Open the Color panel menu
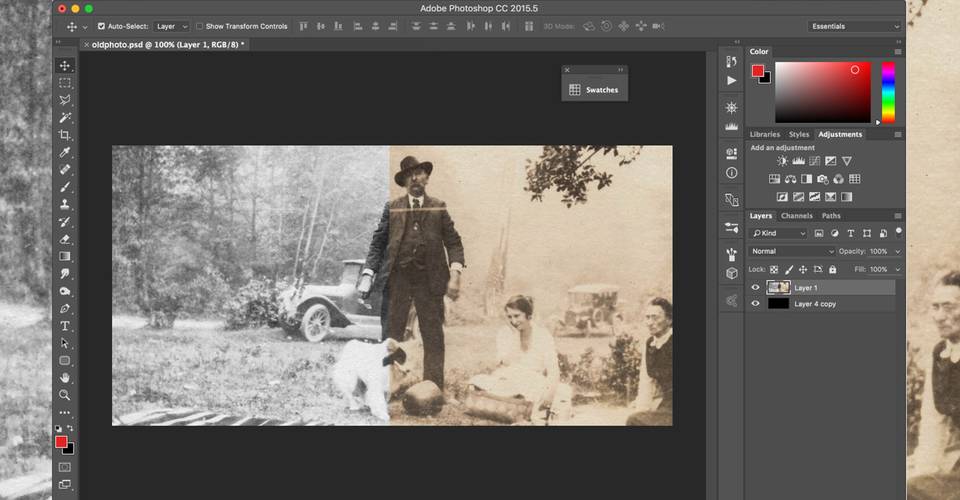This screenshot has height=500, width=960. pos(898,52)
